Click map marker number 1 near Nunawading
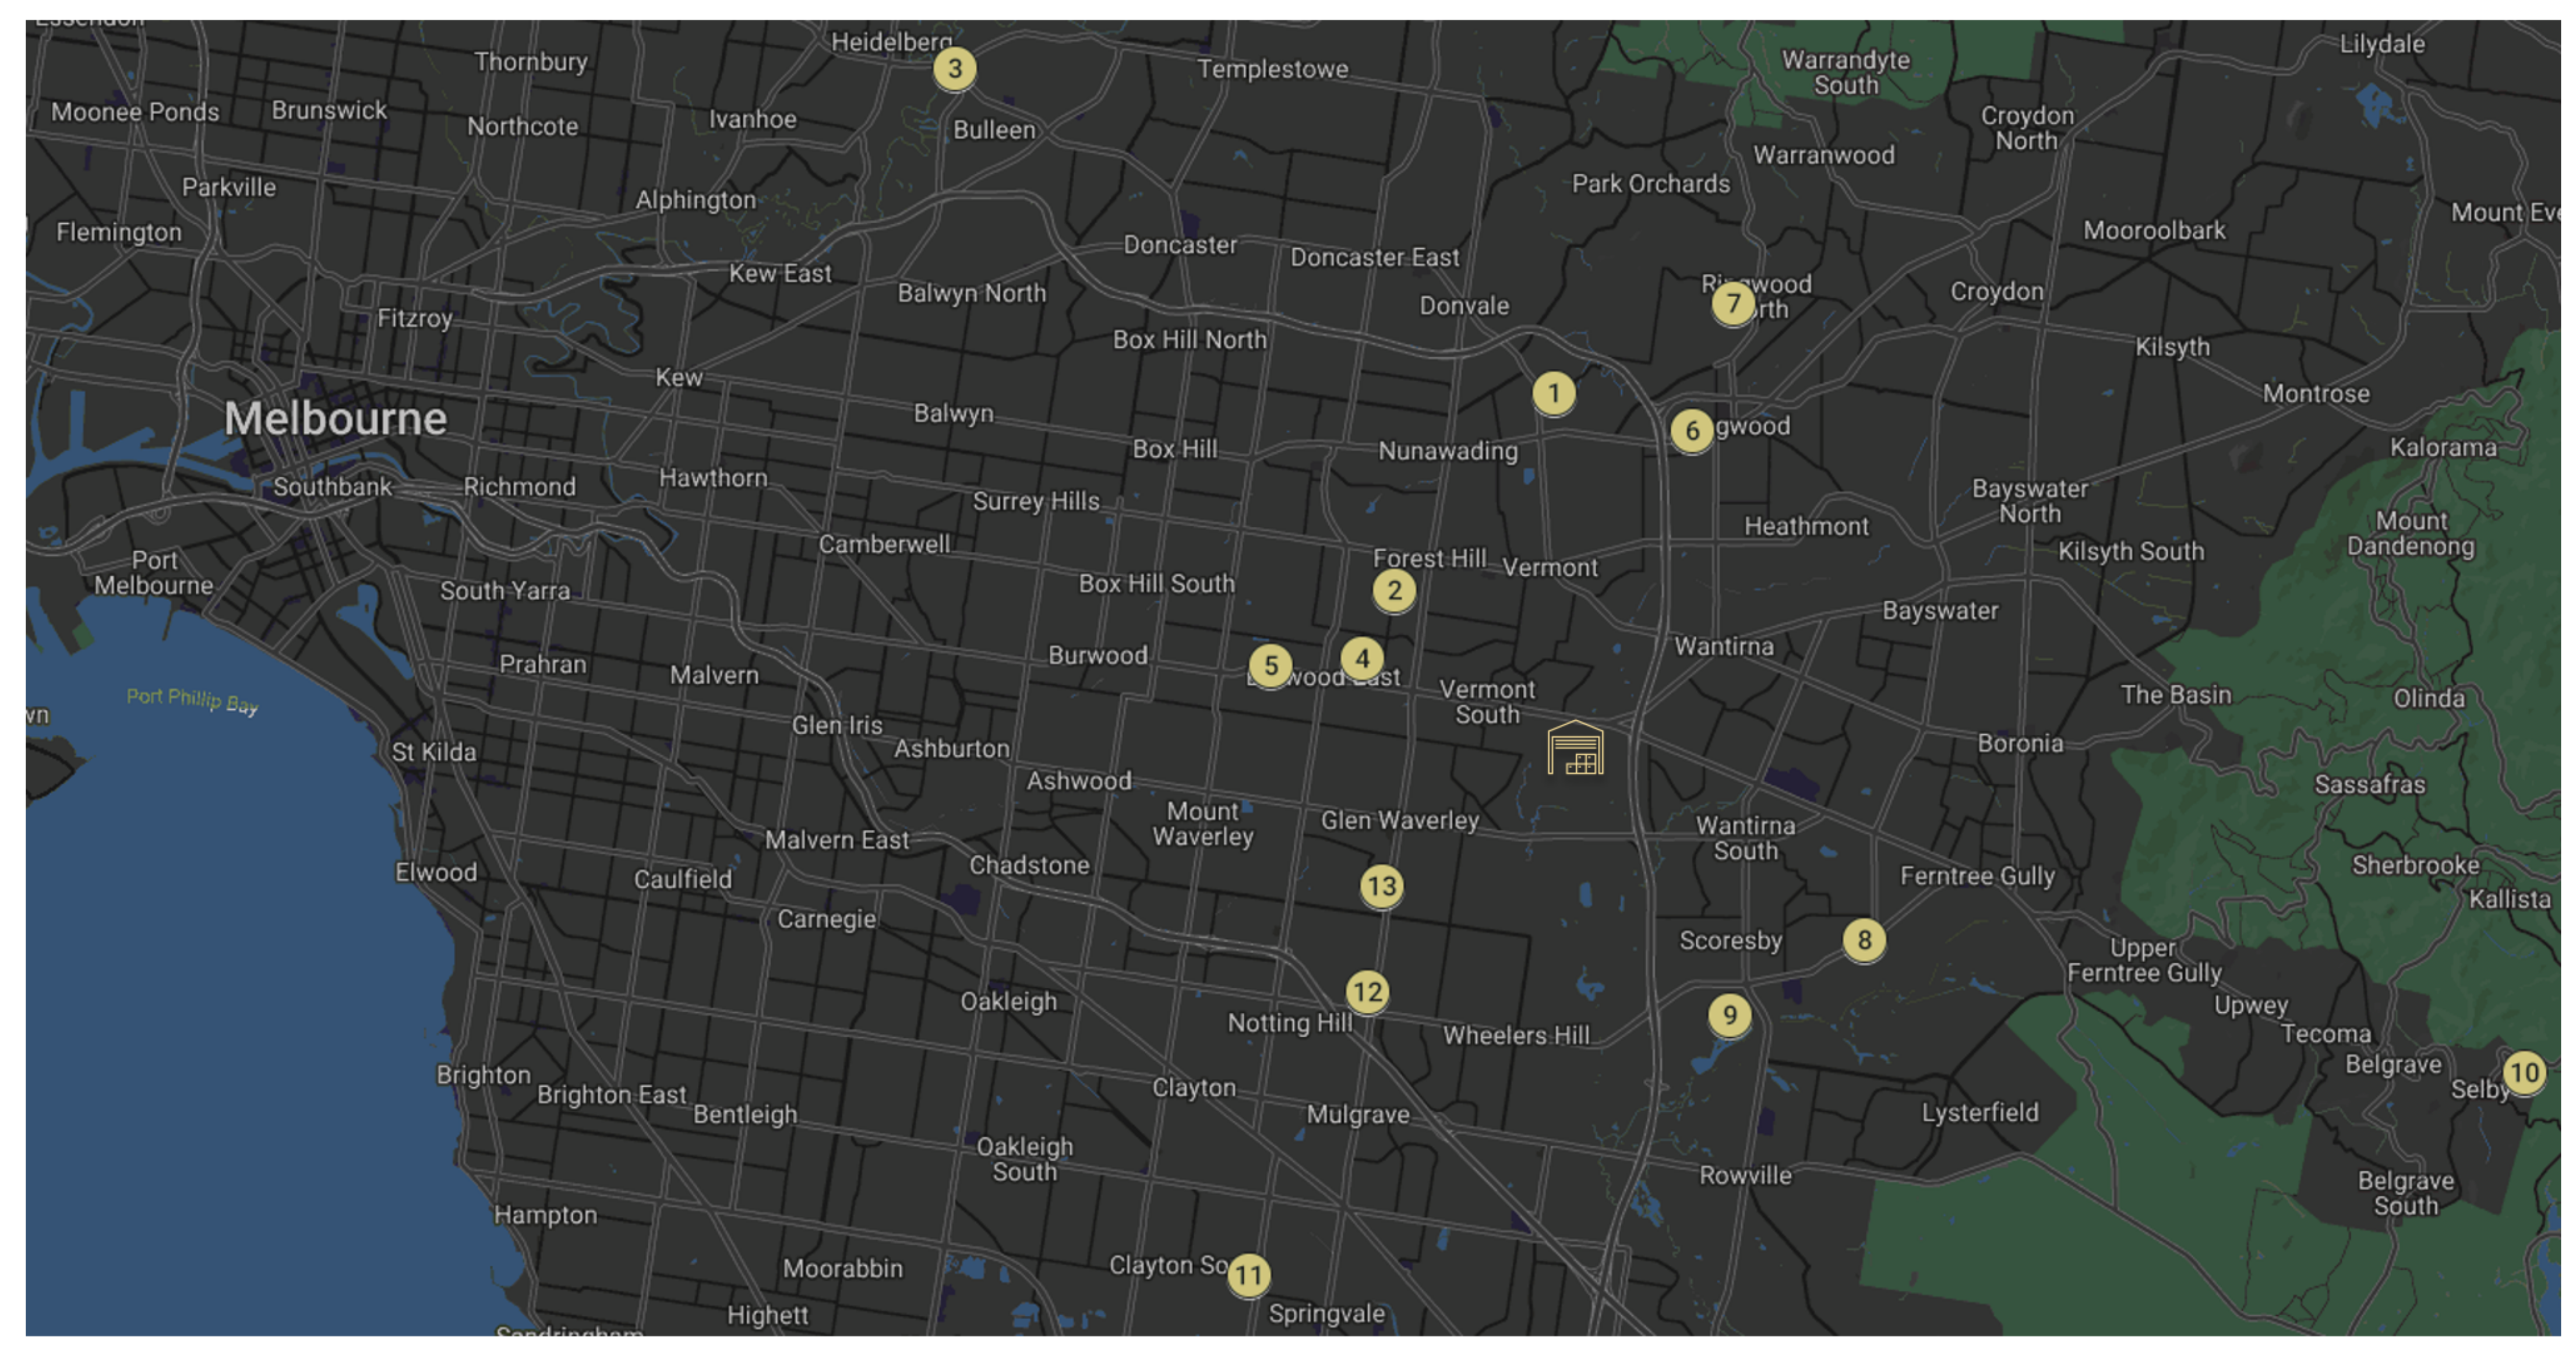The width and height of the screenshot is (2576, 1356). coord(1553,393)
